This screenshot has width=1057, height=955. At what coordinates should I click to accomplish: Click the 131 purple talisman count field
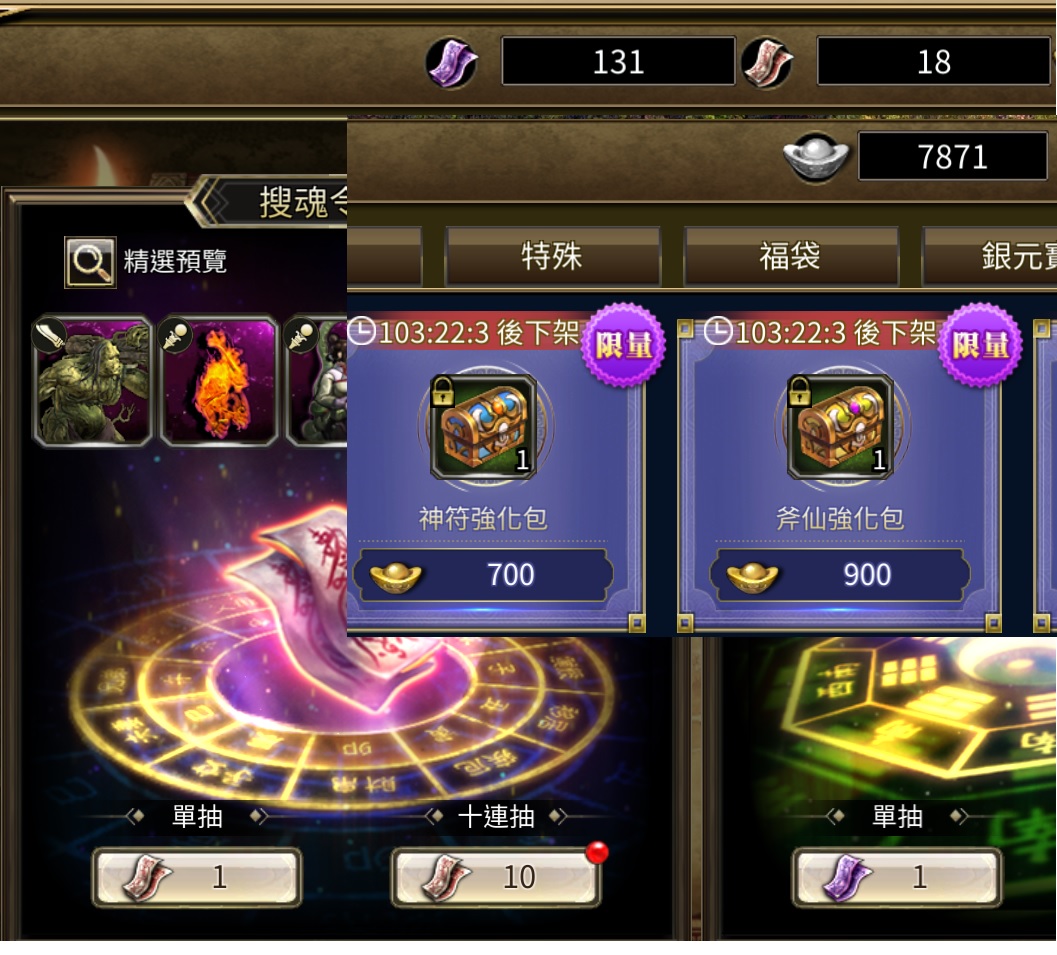coord(618,61)
